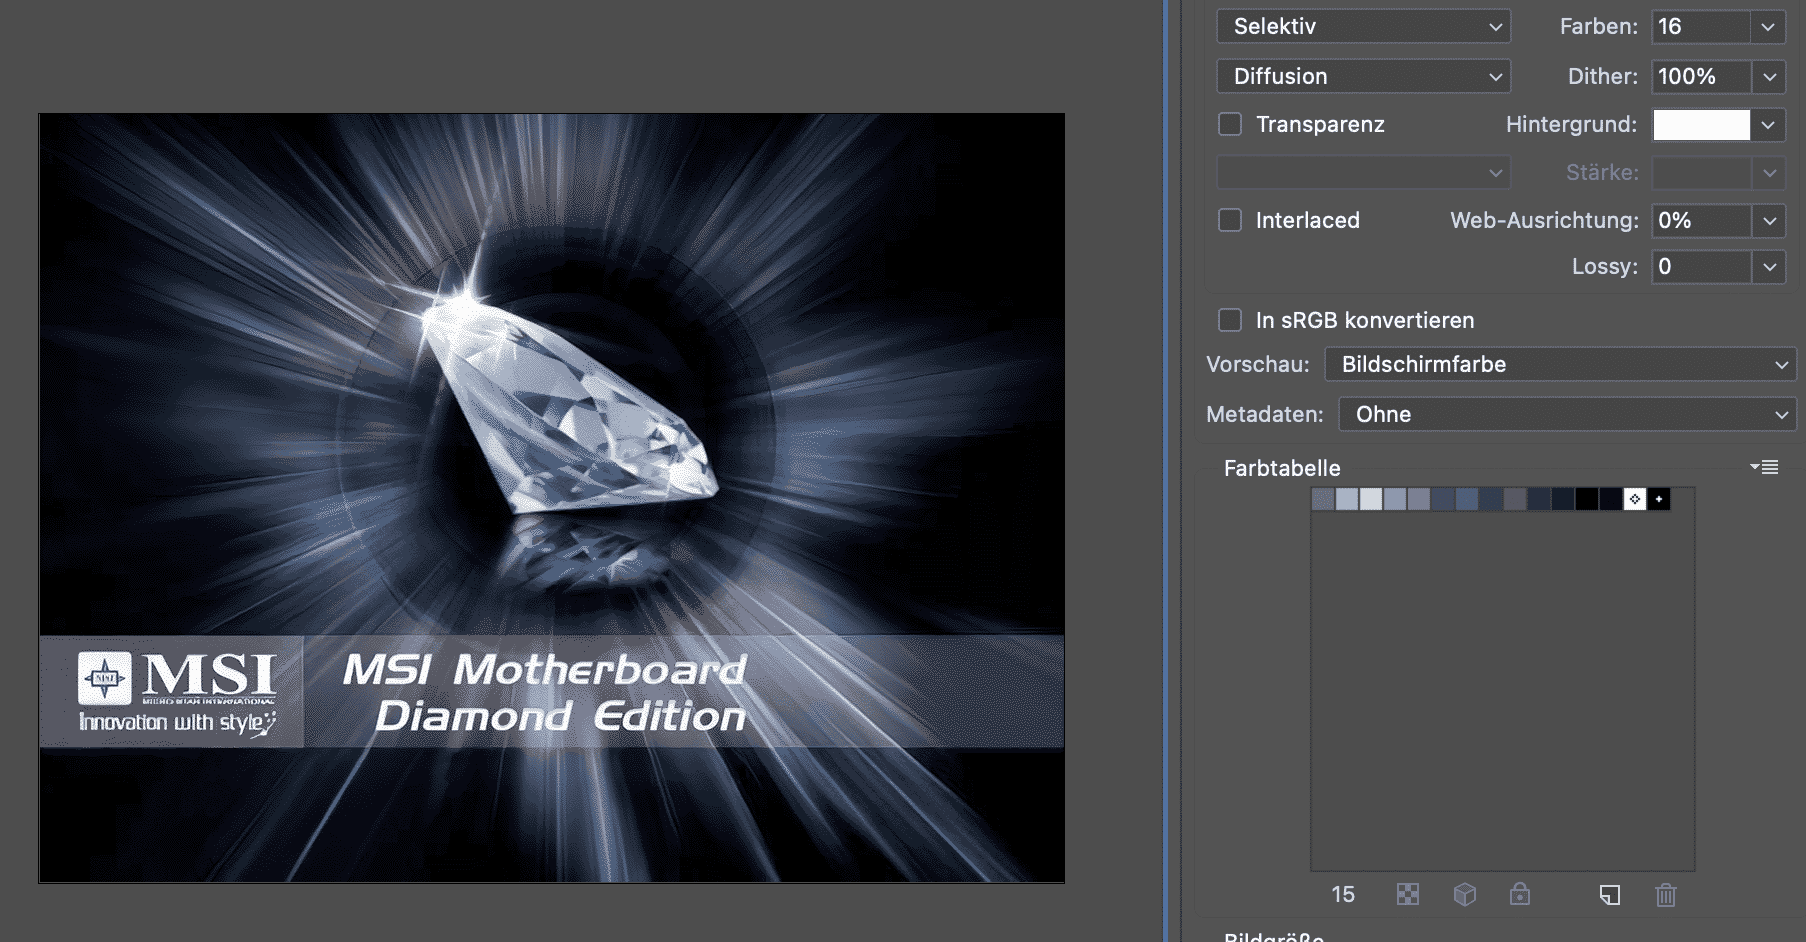Viewport: 1806px width, 942px height.
Task: Tick the In sRGB konvertieren checkbox
Action: [1230, 320]
